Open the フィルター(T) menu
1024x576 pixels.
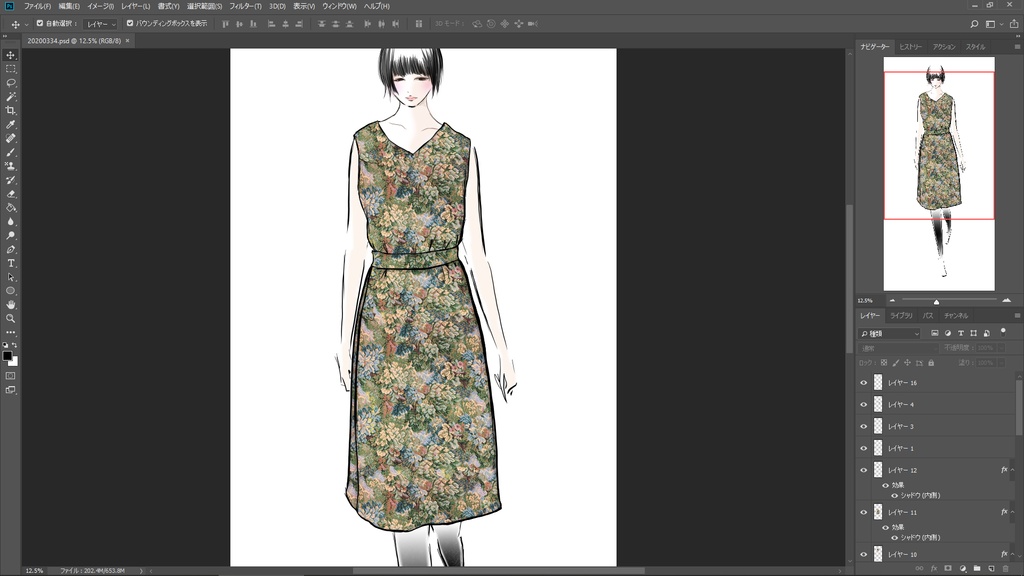coord(245,6)
